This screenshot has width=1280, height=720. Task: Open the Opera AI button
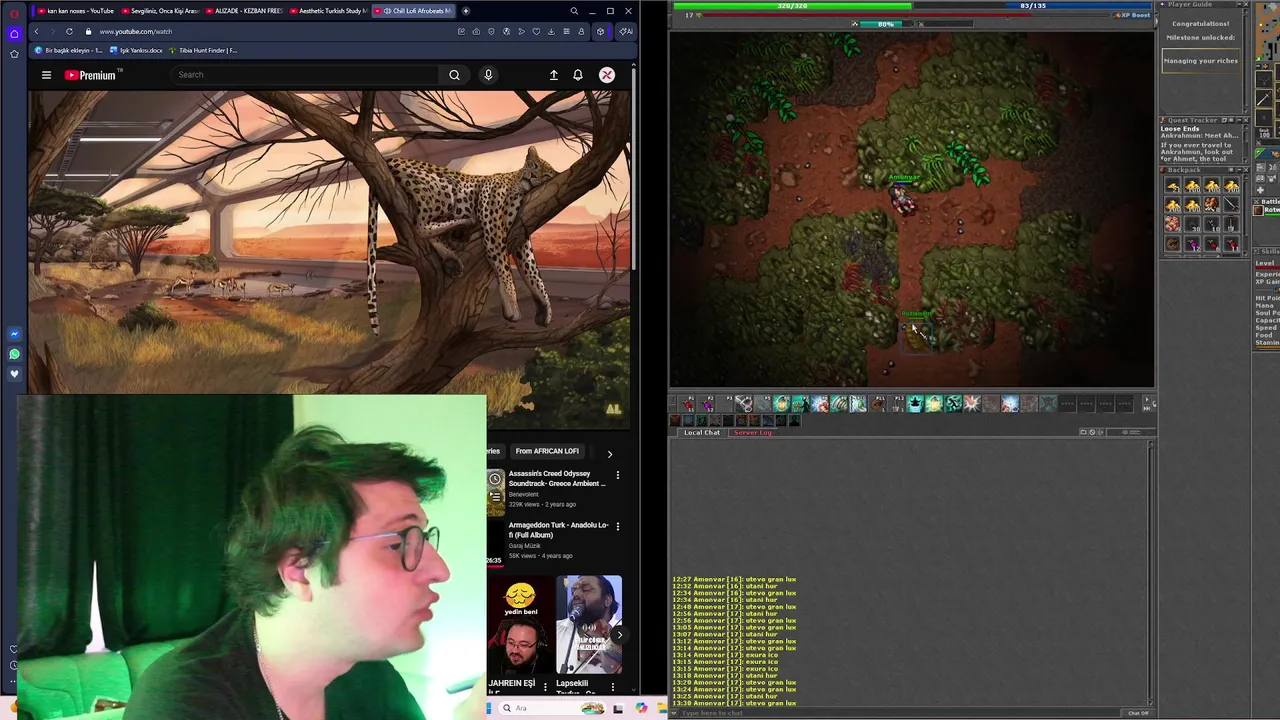pyautogui.click(x=625, y=31)
